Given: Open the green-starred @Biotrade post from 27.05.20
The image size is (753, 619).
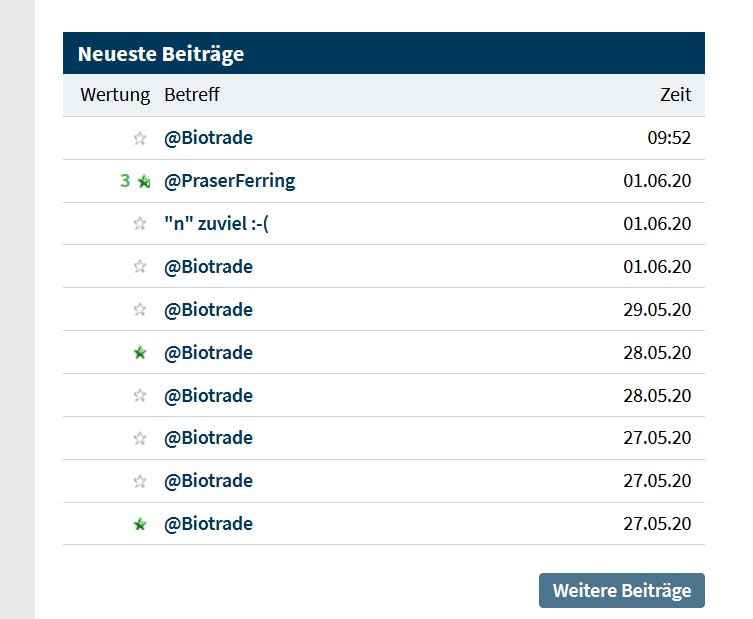Looking at the screenshot, I should point(208,524).
